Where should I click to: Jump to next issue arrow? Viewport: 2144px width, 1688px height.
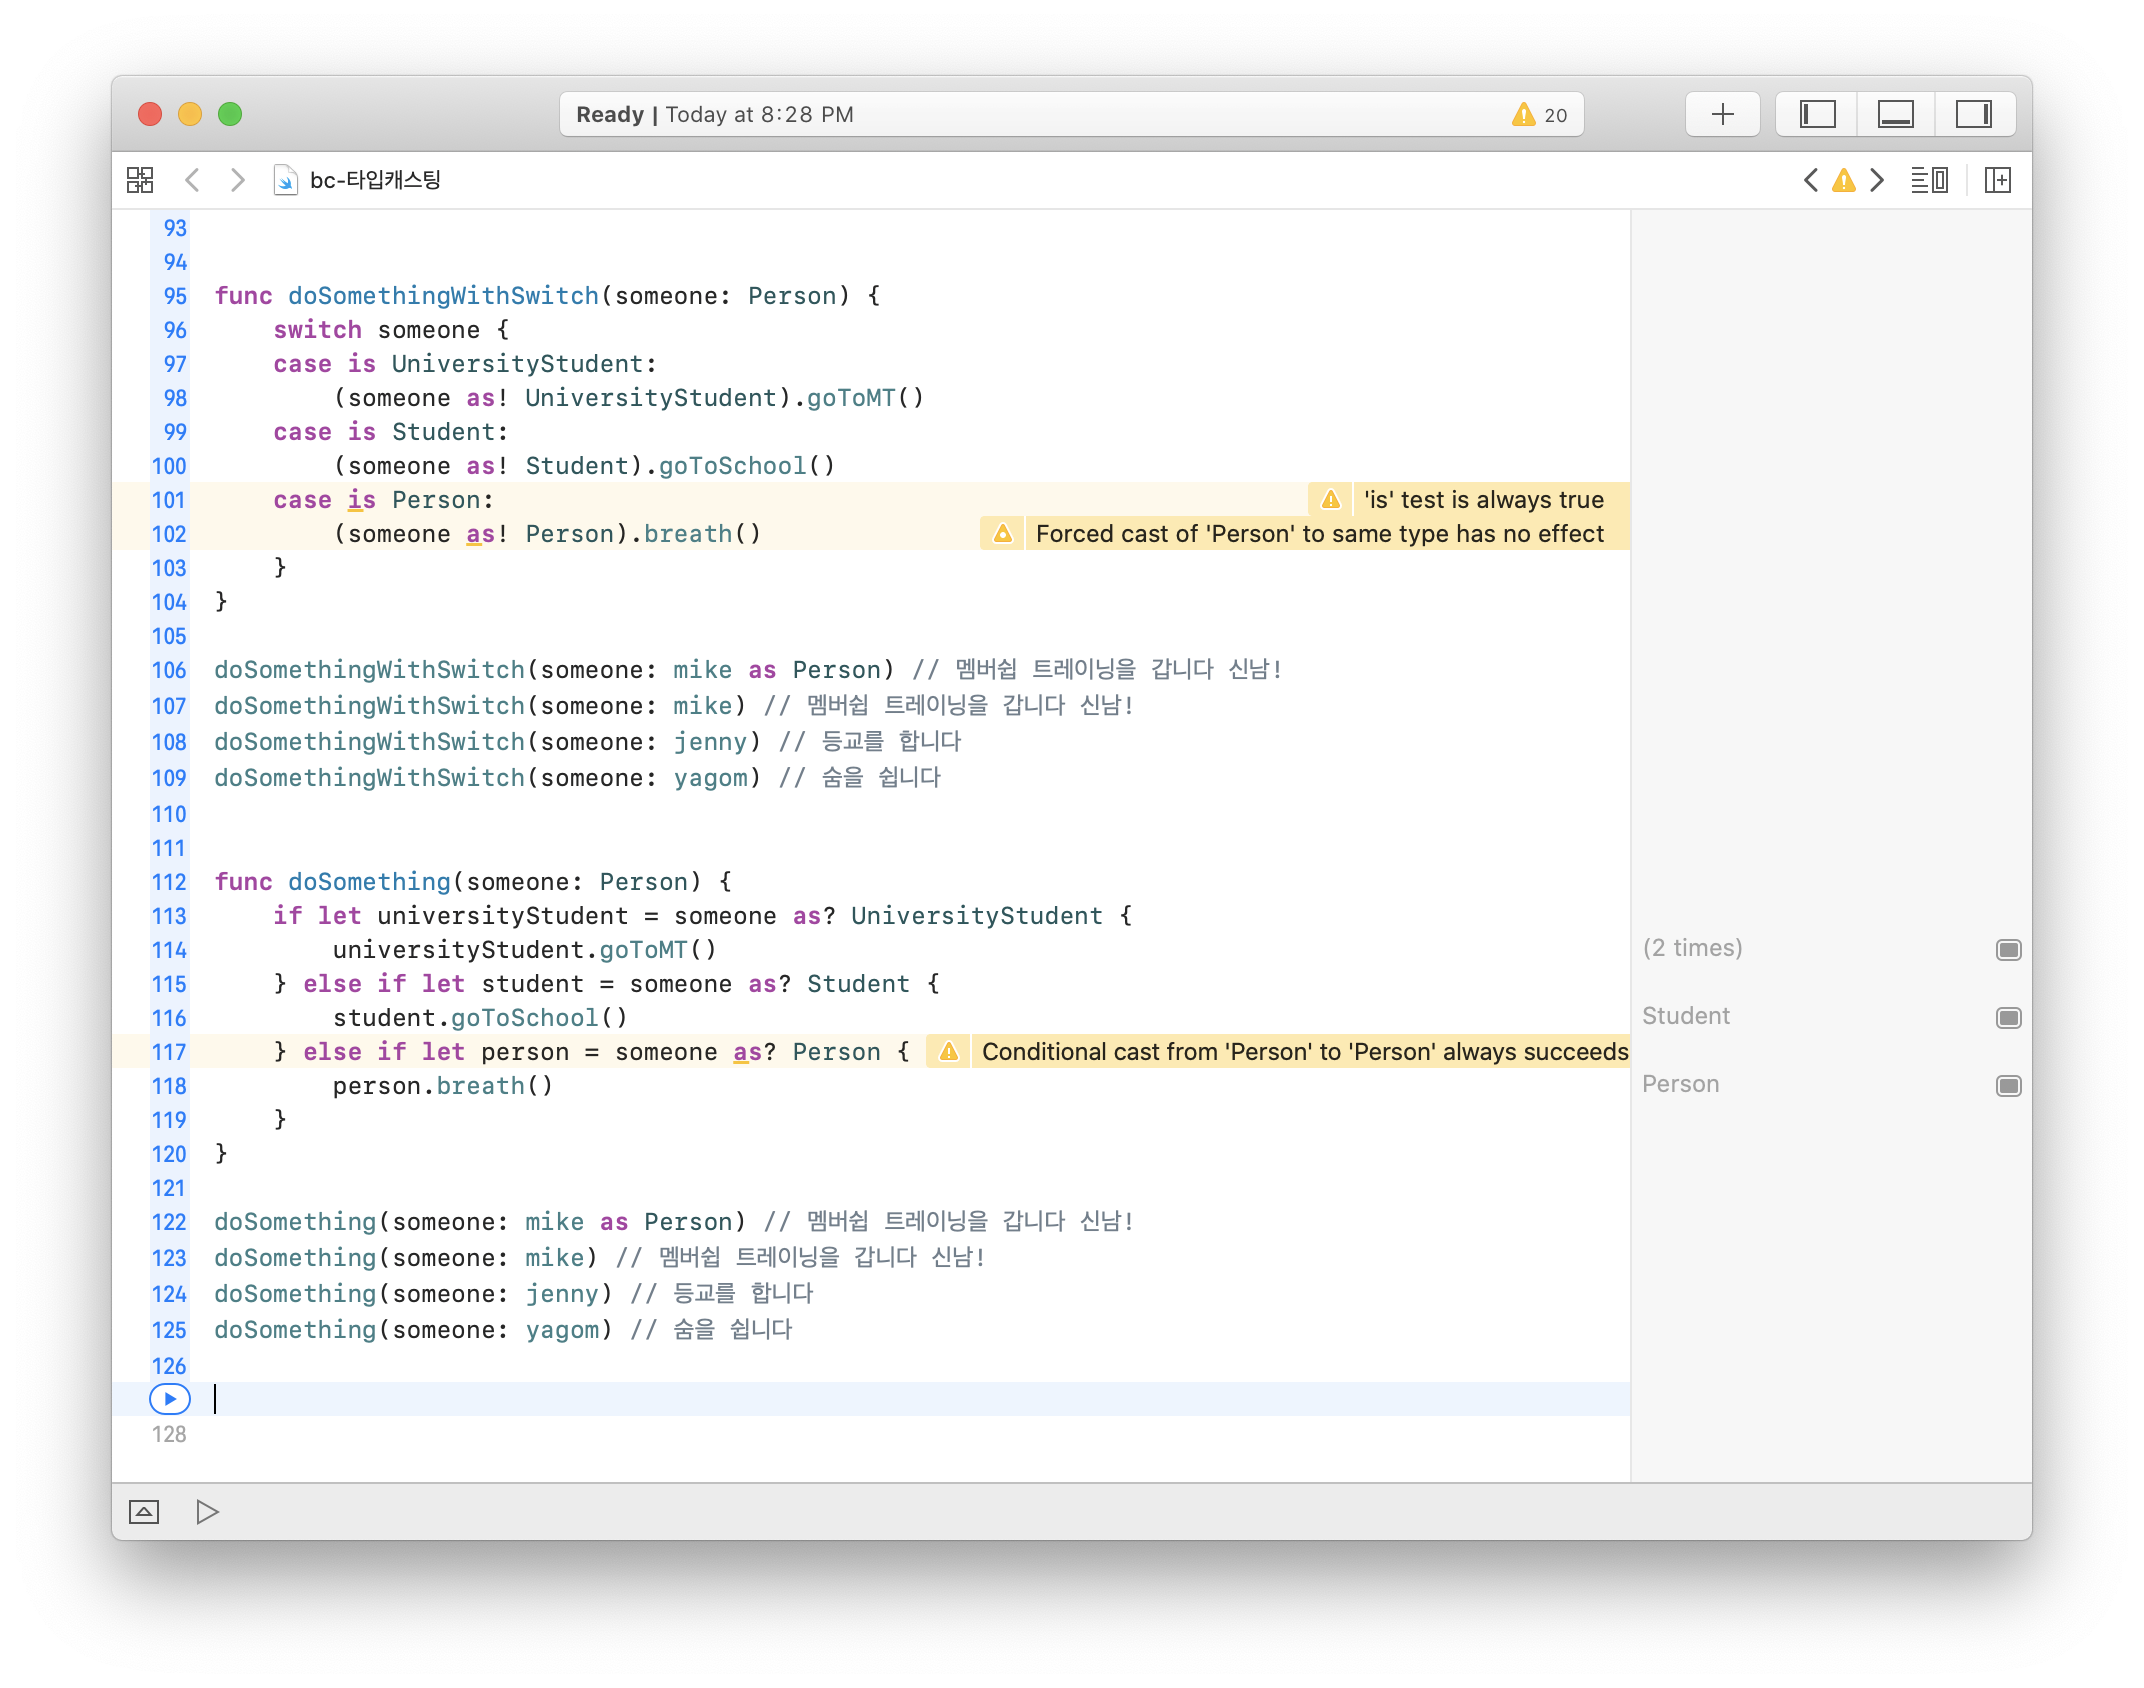[1877, 180]
